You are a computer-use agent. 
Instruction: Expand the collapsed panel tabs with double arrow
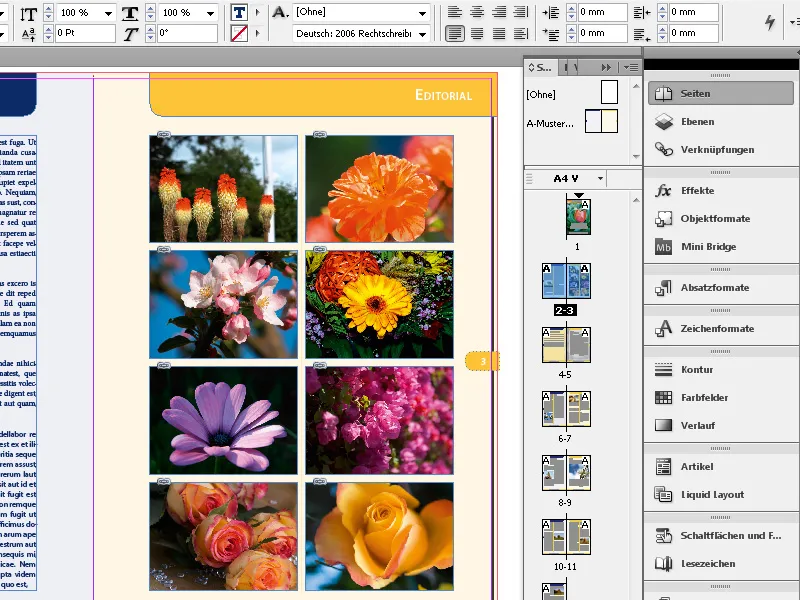[606, 67]
